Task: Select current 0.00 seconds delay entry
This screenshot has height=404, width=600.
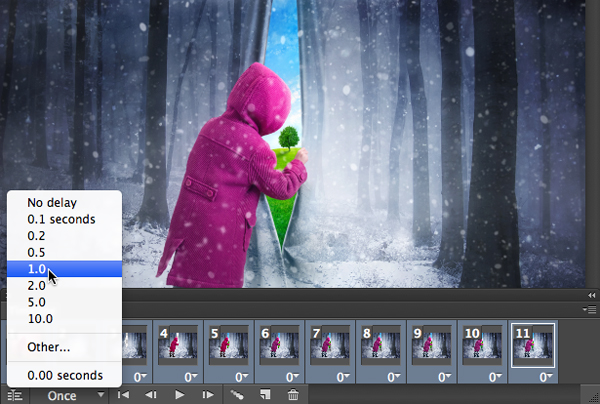Action: pyautogui.click(x=64, y=375)
